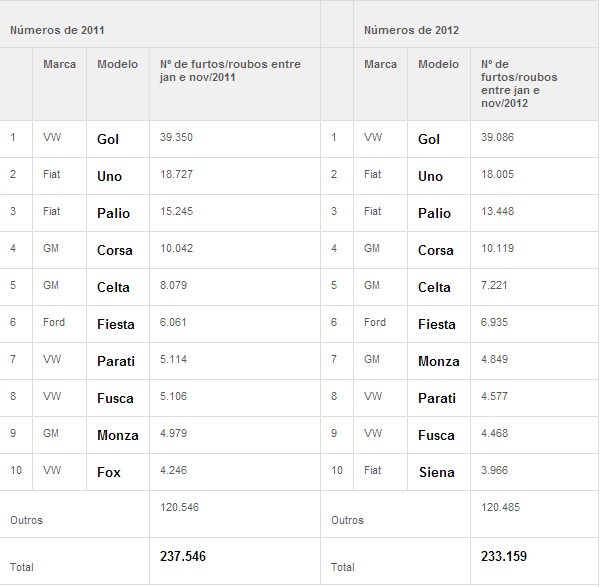Click the 2012 Palio value 13.448
Viewport: 600px width, 587px height.
point(497,212)
